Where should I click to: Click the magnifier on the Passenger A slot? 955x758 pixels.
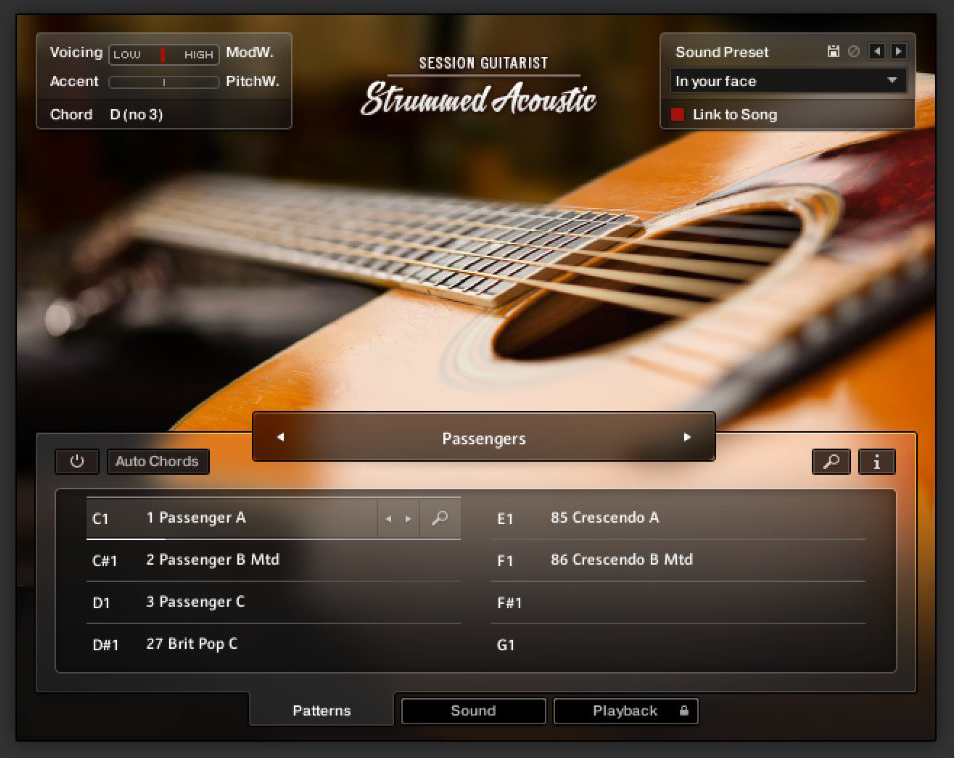[439, 518]
